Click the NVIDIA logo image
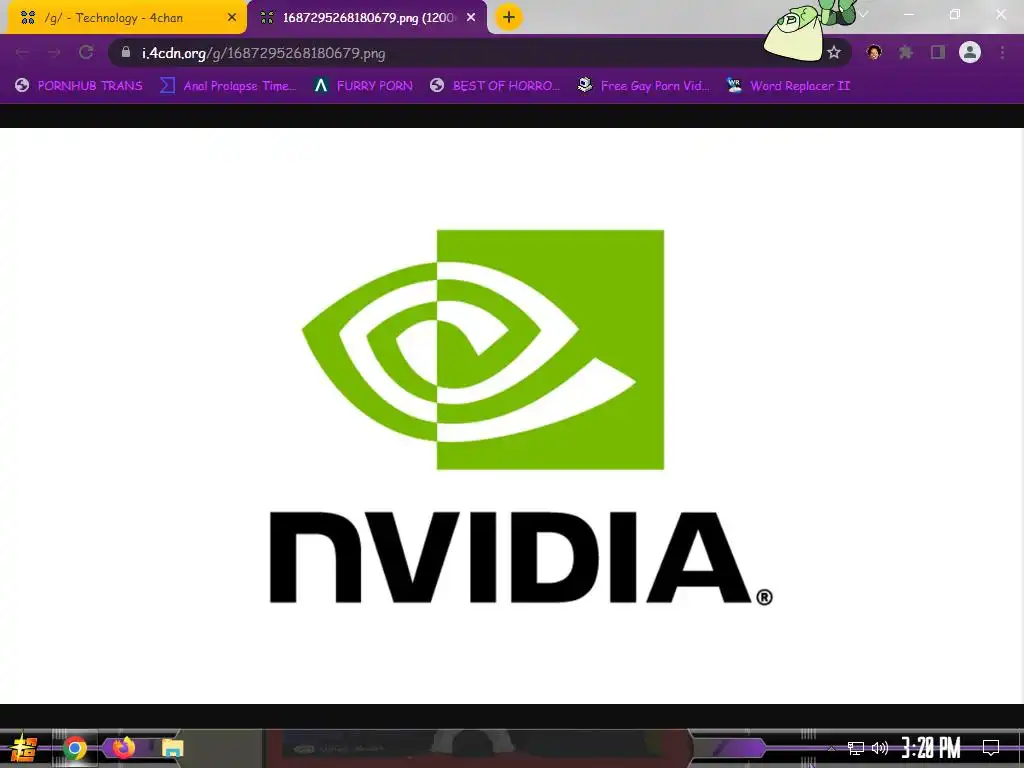1024x768 pixels. [512, 416]
